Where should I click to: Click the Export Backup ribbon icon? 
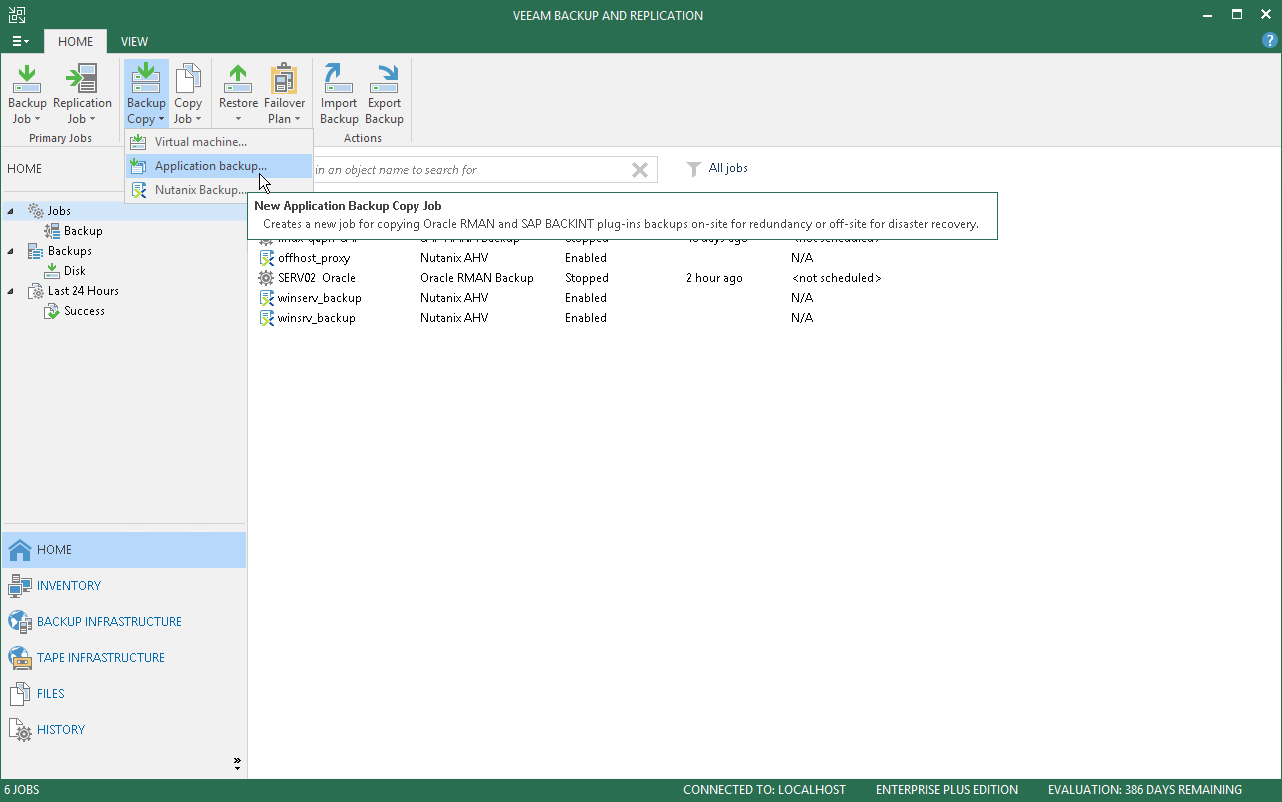coord(384,79)
